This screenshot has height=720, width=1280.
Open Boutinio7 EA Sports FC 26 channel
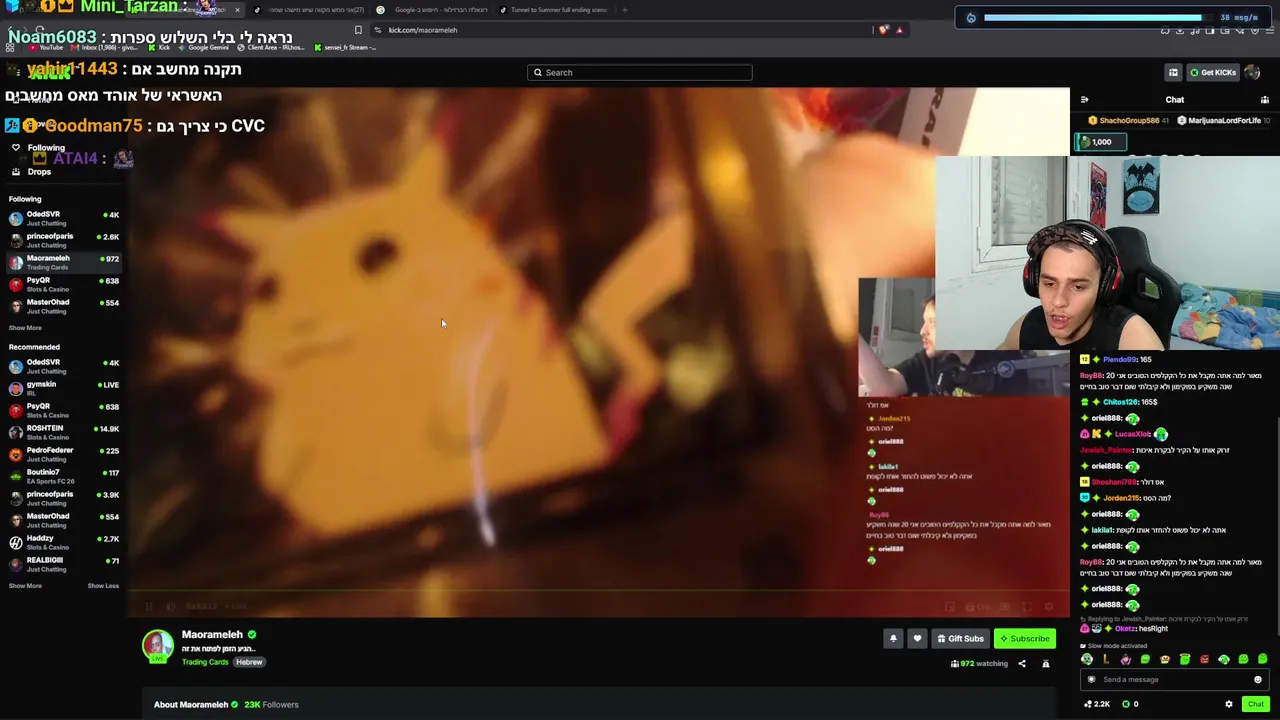[64, 476]
